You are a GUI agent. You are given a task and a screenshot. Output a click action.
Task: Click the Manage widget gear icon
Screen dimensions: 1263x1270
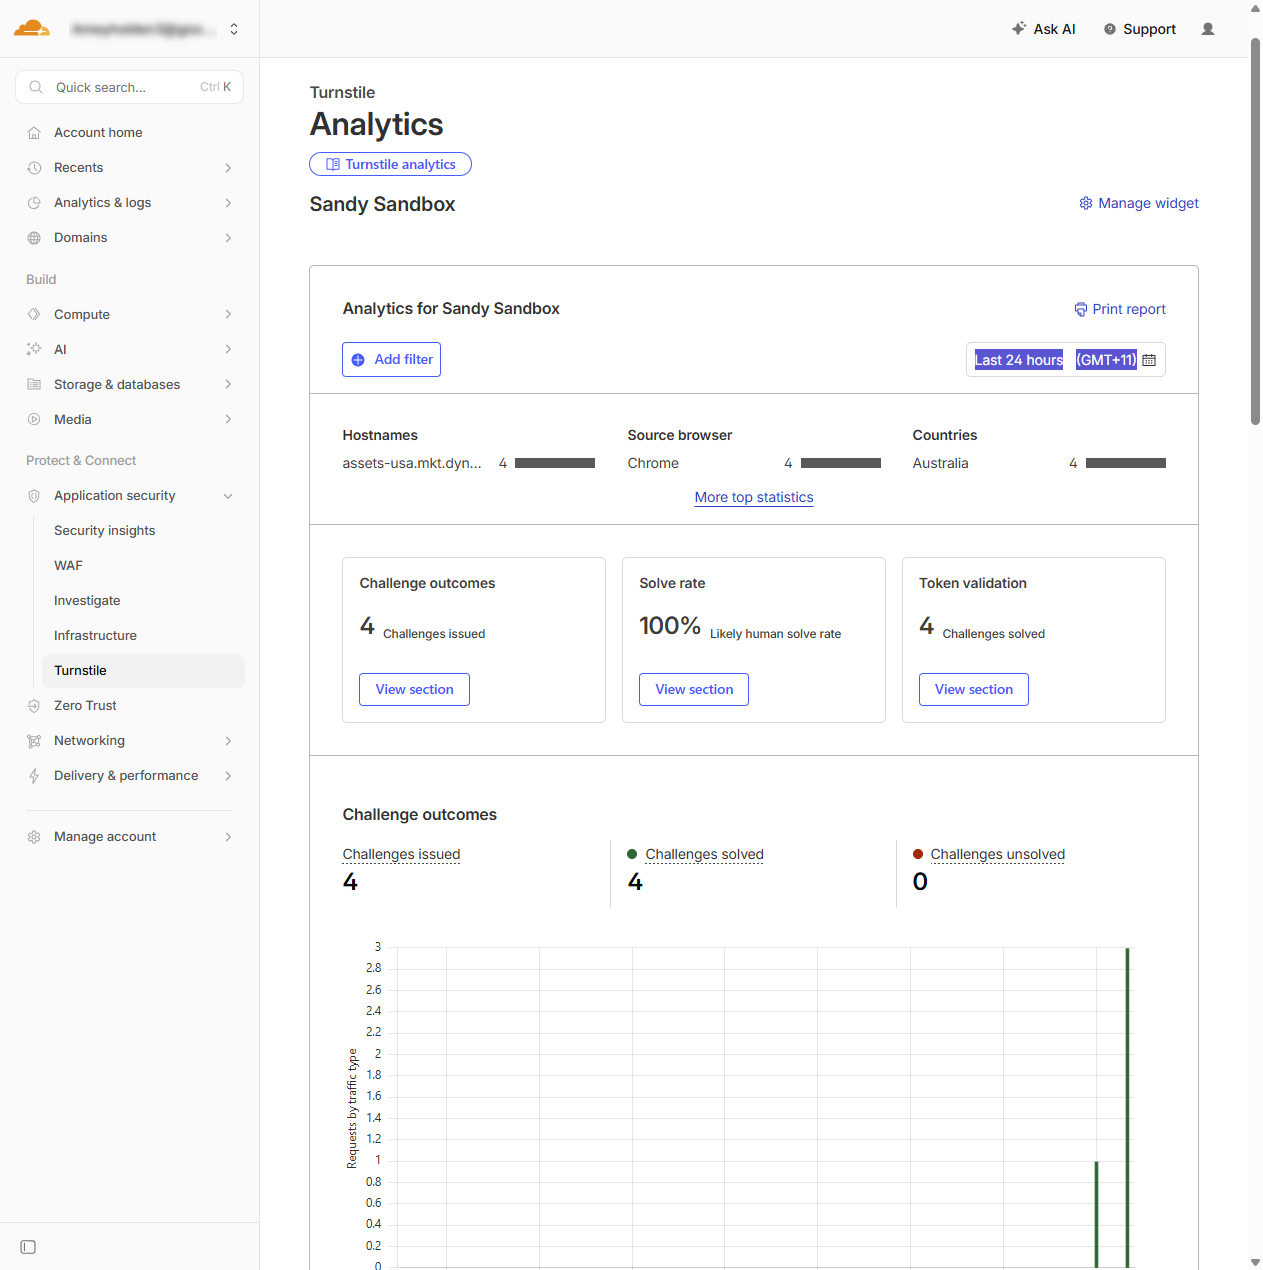pos(1086,203)
